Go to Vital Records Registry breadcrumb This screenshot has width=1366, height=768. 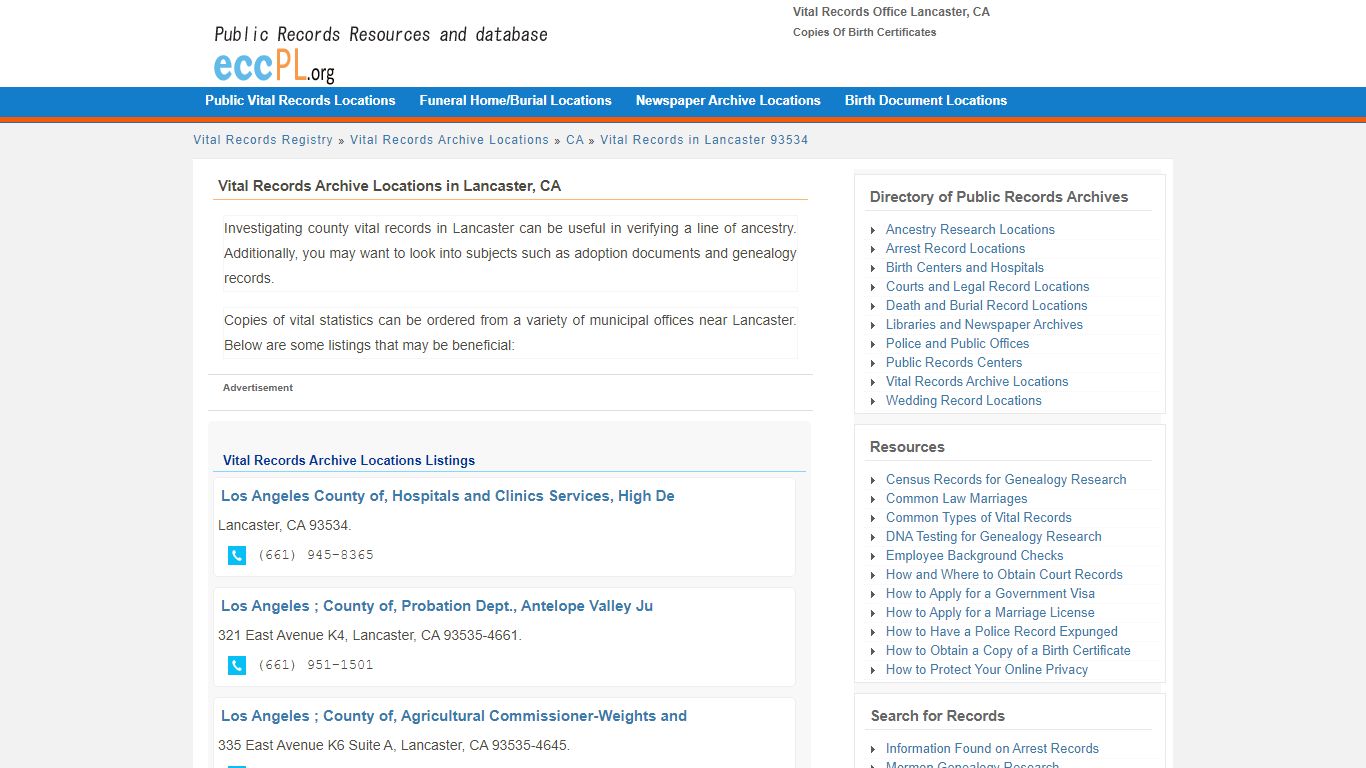263,140
